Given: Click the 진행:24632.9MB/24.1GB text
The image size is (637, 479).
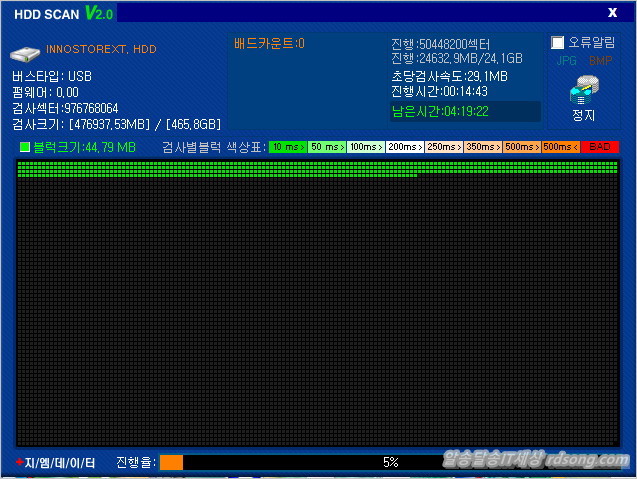Looking at the screenshot, I should [457, 59].
